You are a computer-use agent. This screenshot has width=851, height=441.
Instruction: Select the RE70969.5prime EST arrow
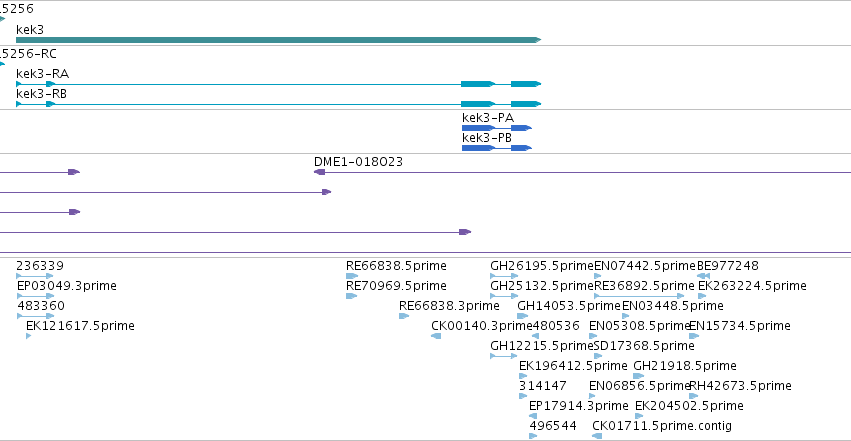pos(351,296)
